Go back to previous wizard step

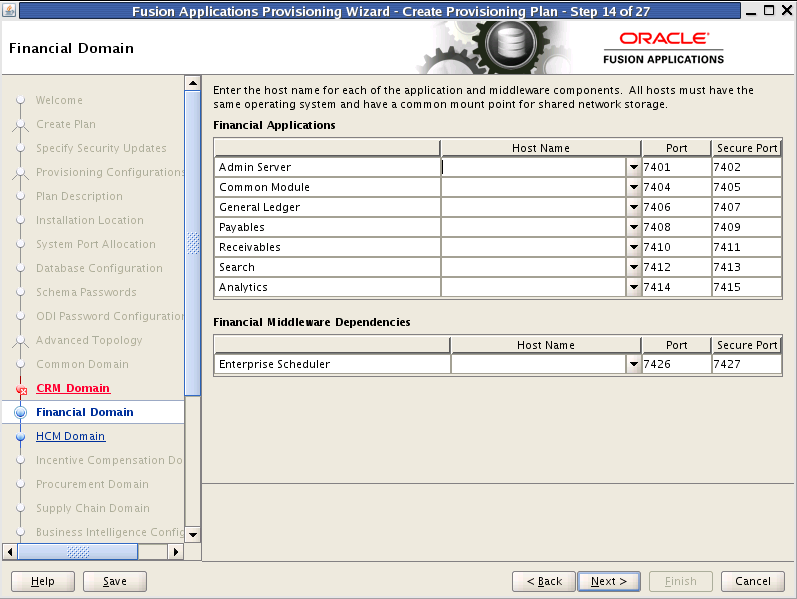coord(544,581)
